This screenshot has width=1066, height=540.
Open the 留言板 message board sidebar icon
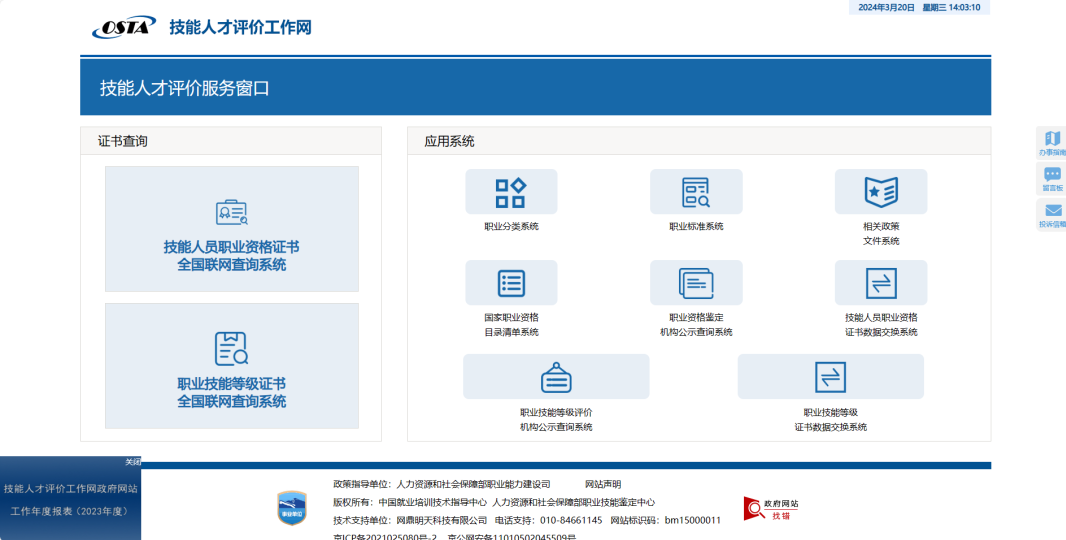coord(1052,180)
